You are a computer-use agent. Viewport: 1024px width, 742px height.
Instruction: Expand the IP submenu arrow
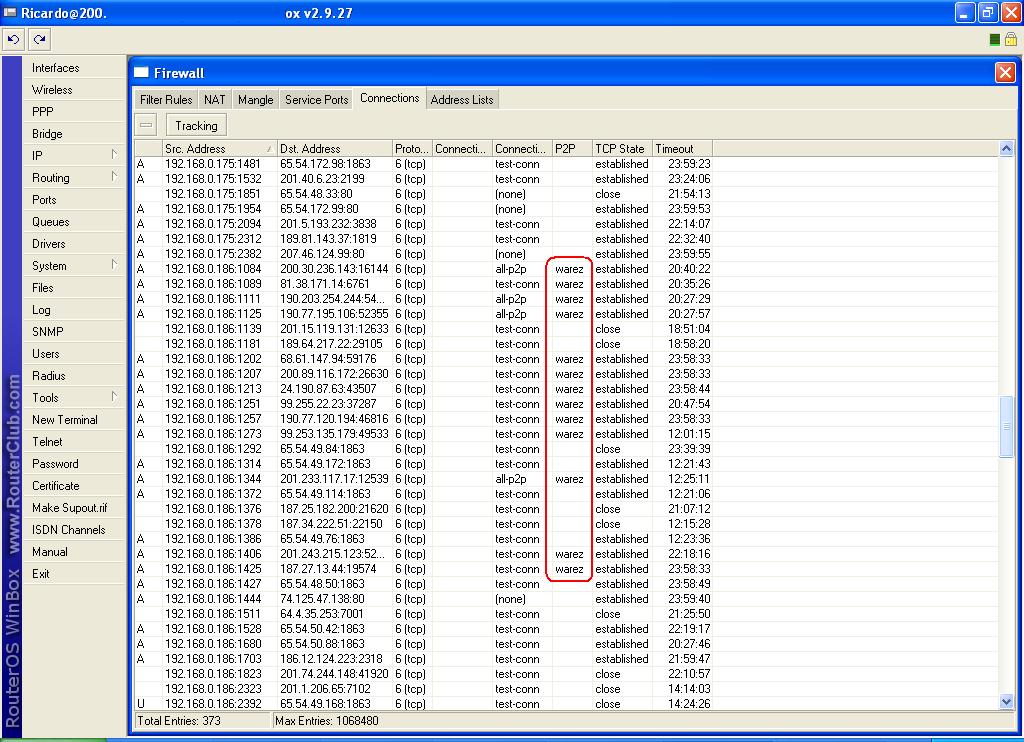click(x=114, y=155)
